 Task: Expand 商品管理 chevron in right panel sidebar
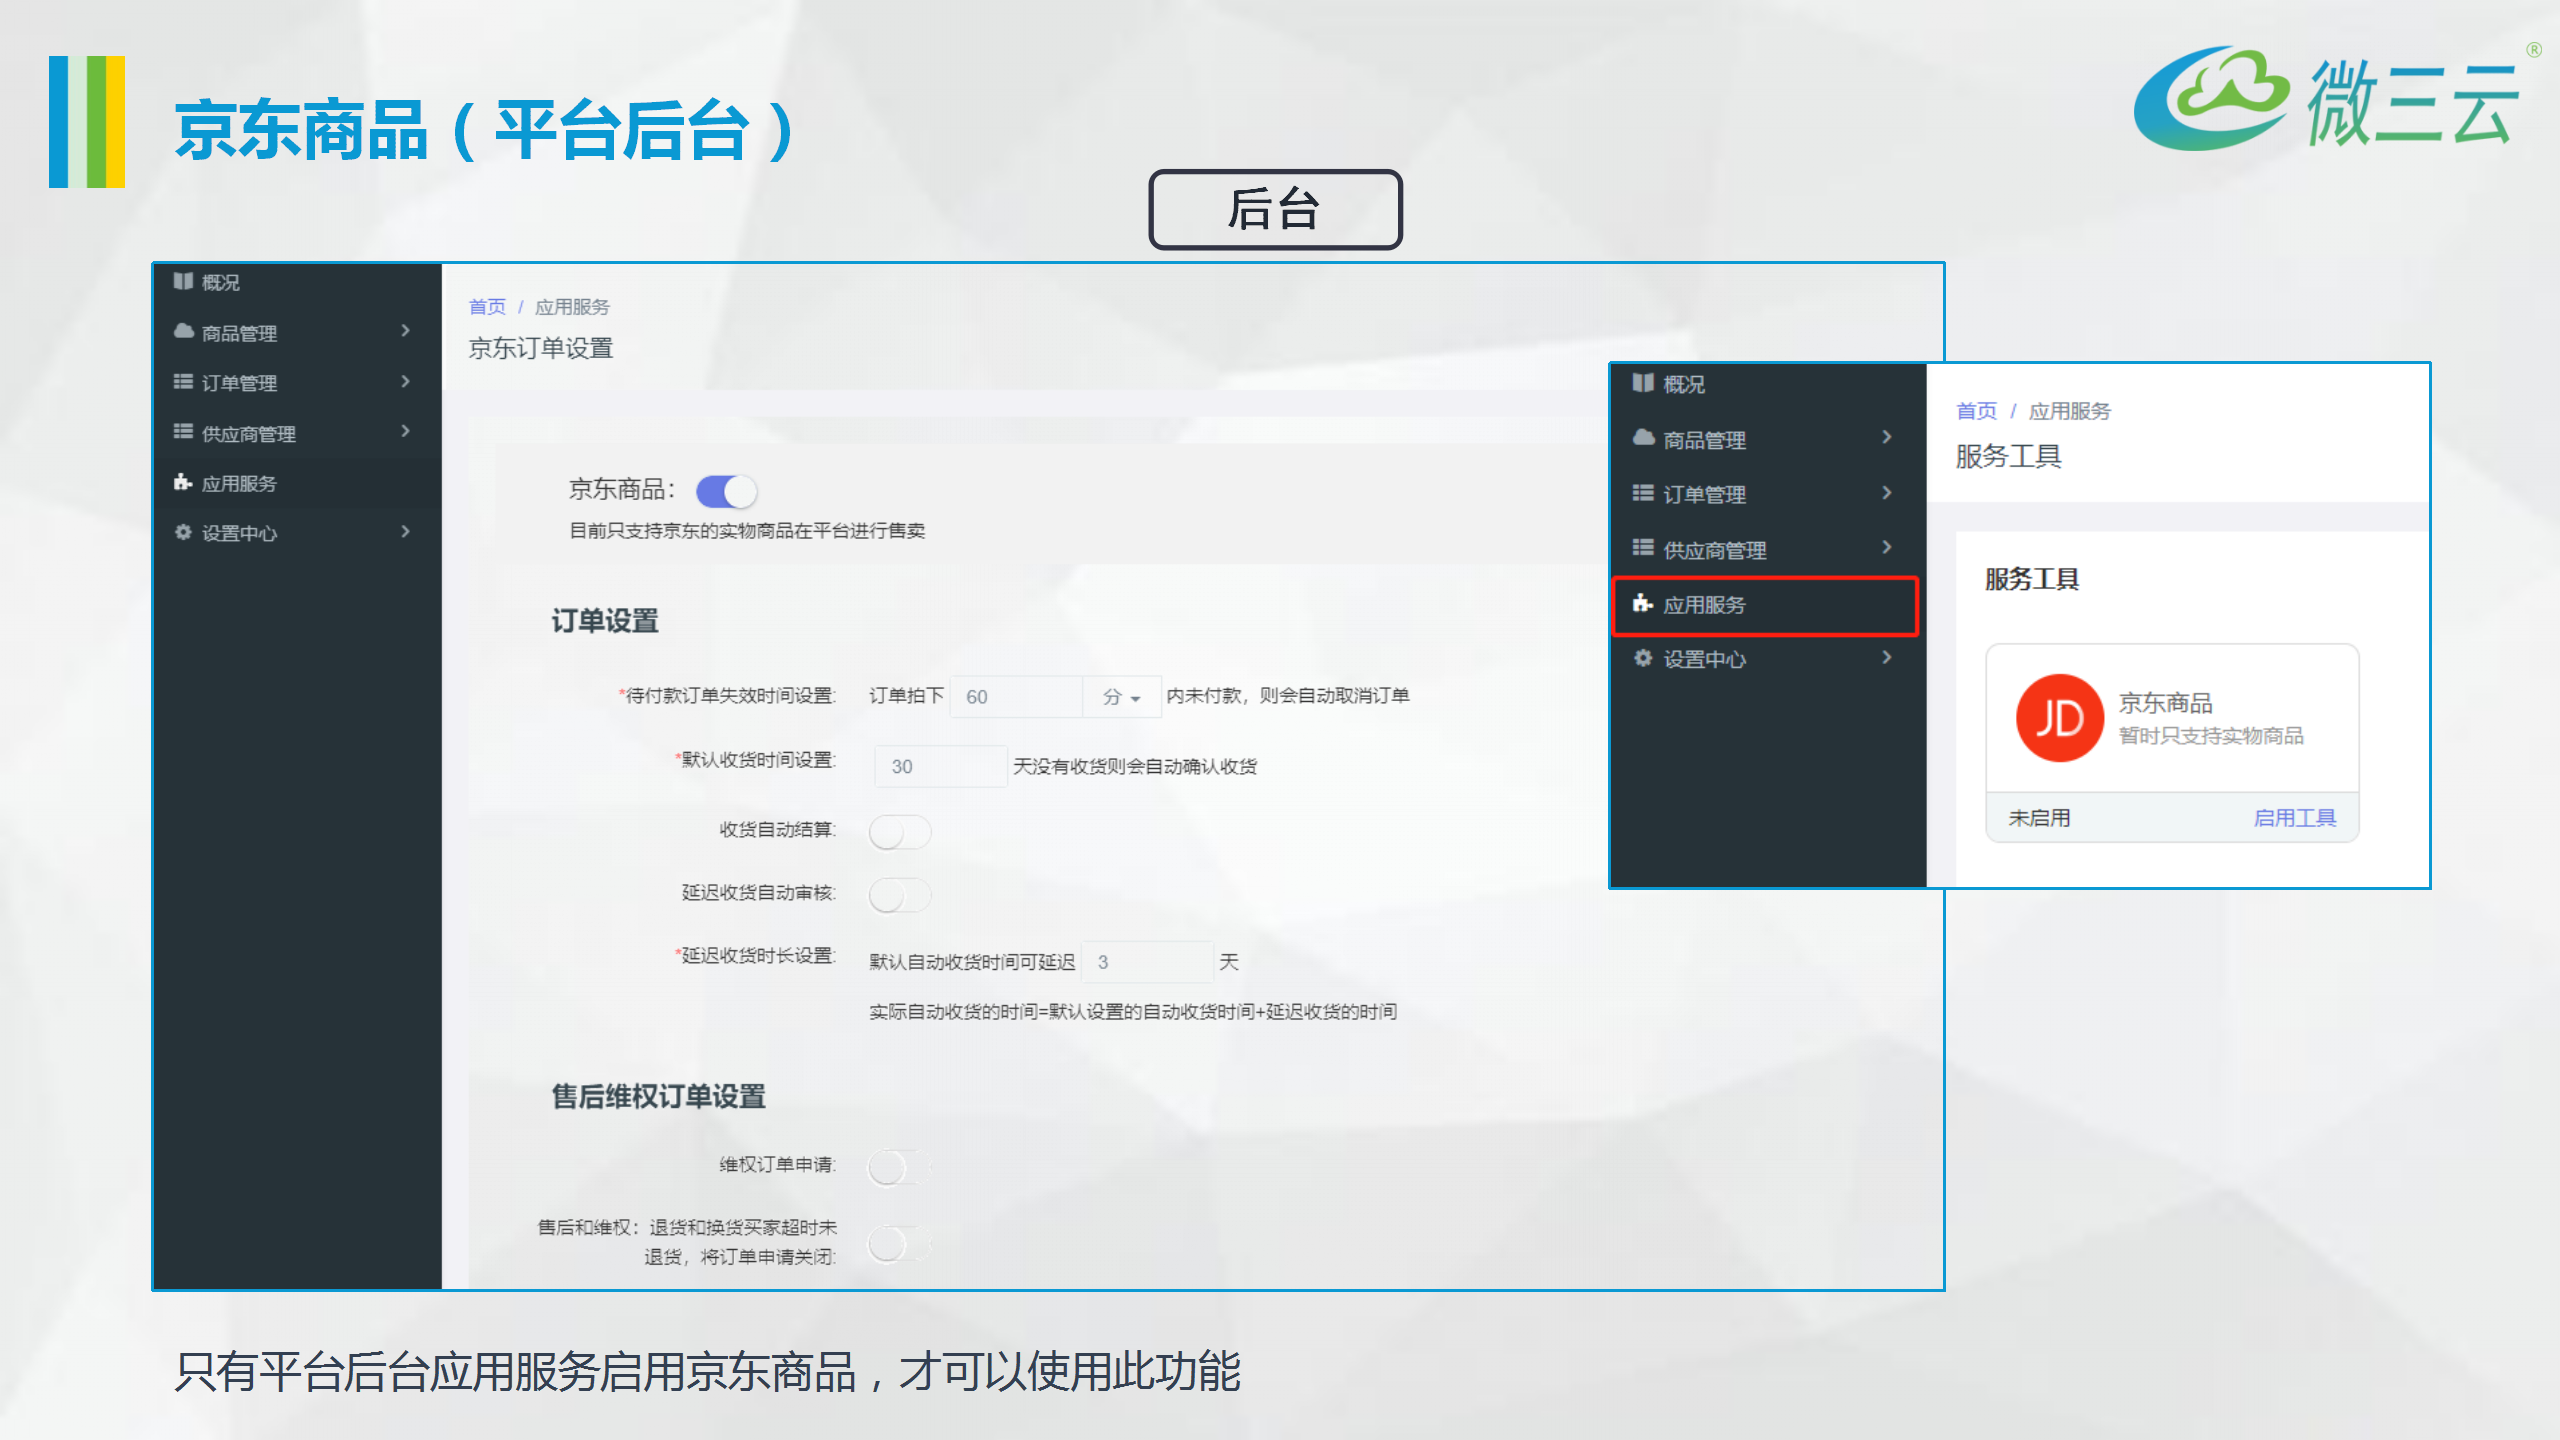click(x=1887, y=437)
